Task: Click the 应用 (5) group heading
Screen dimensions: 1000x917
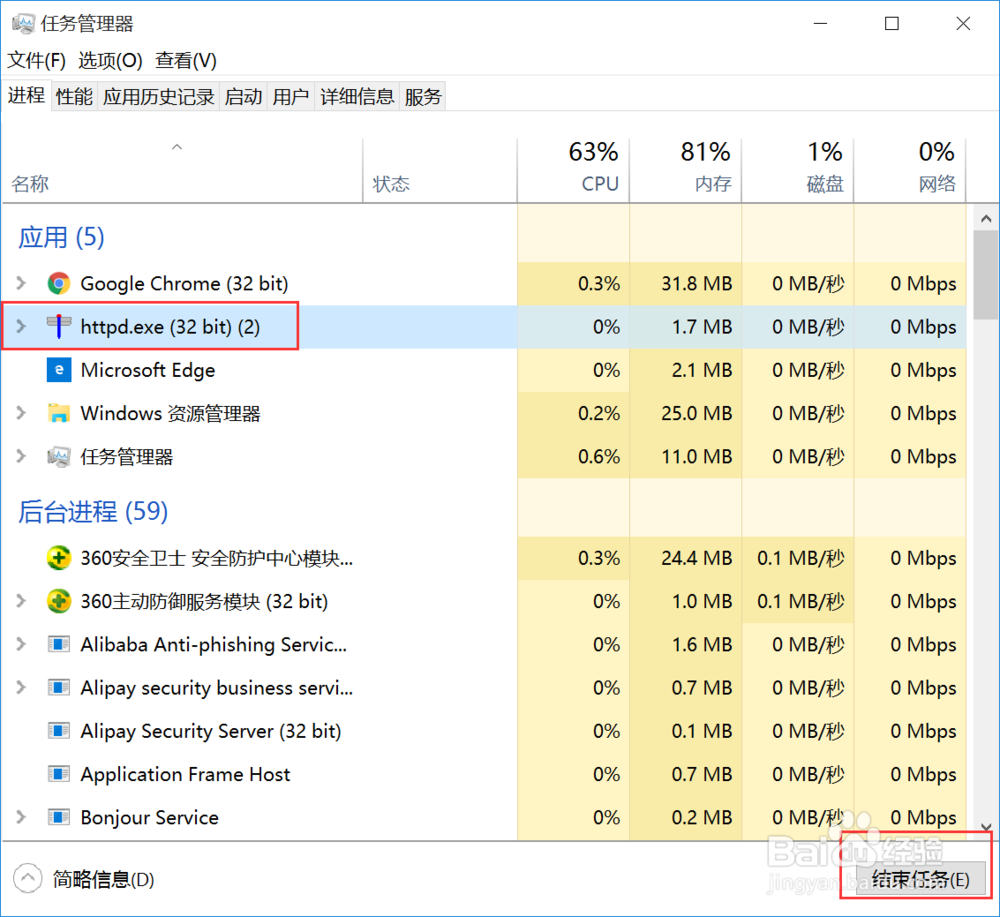Action: [x=61, y=237]
